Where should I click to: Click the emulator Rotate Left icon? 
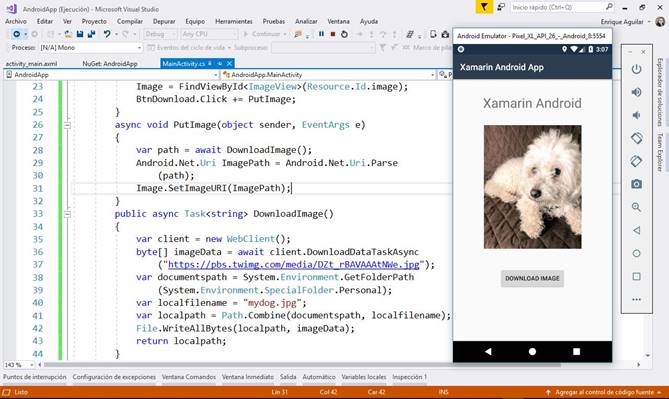point(636,138)
